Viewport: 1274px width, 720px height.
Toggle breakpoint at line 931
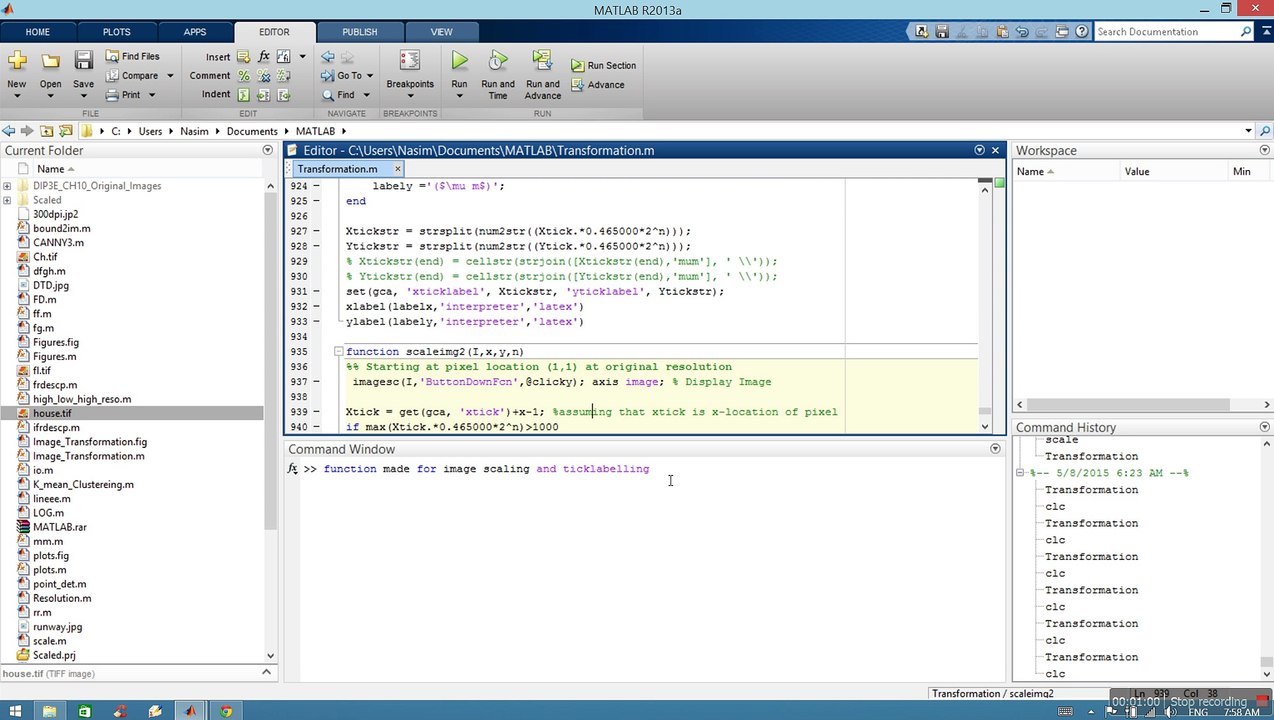coord(317,292)
